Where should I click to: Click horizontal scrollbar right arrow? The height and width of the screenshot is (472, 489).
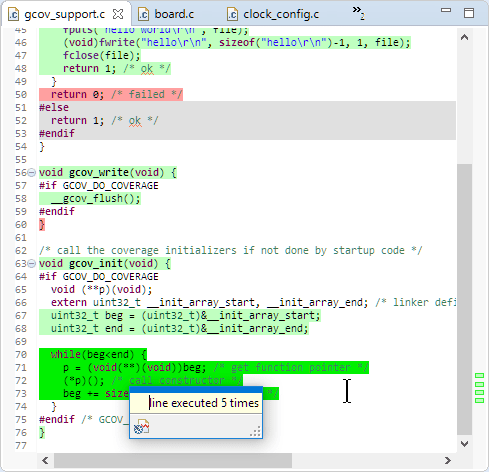point(448,461)
